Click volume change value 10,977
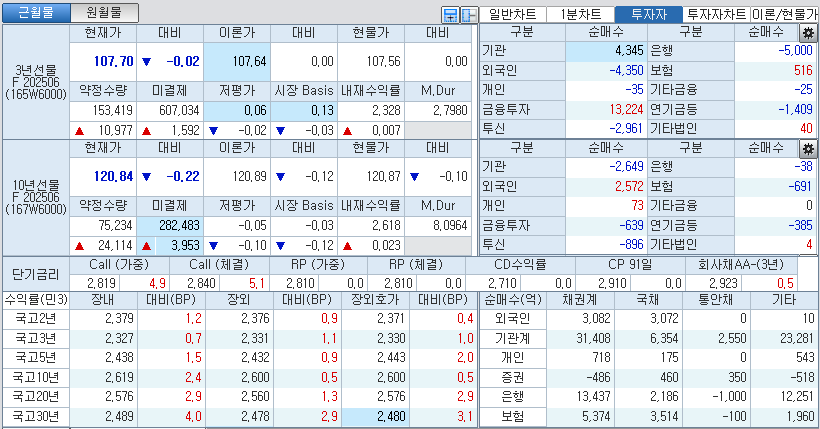 coord(103,130)
